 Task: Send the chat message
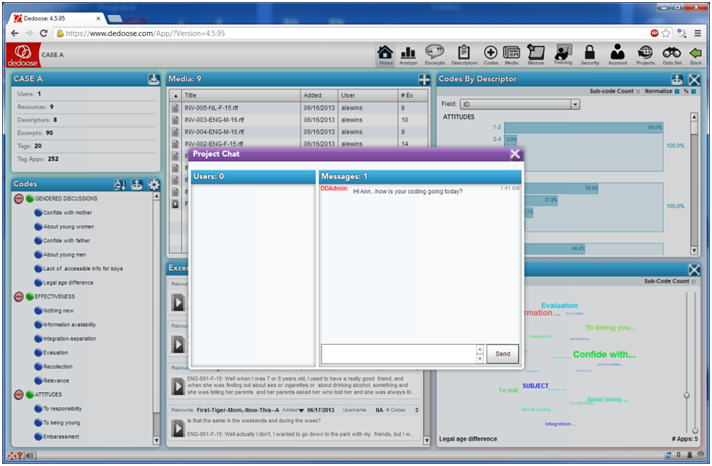click(502, 354)
